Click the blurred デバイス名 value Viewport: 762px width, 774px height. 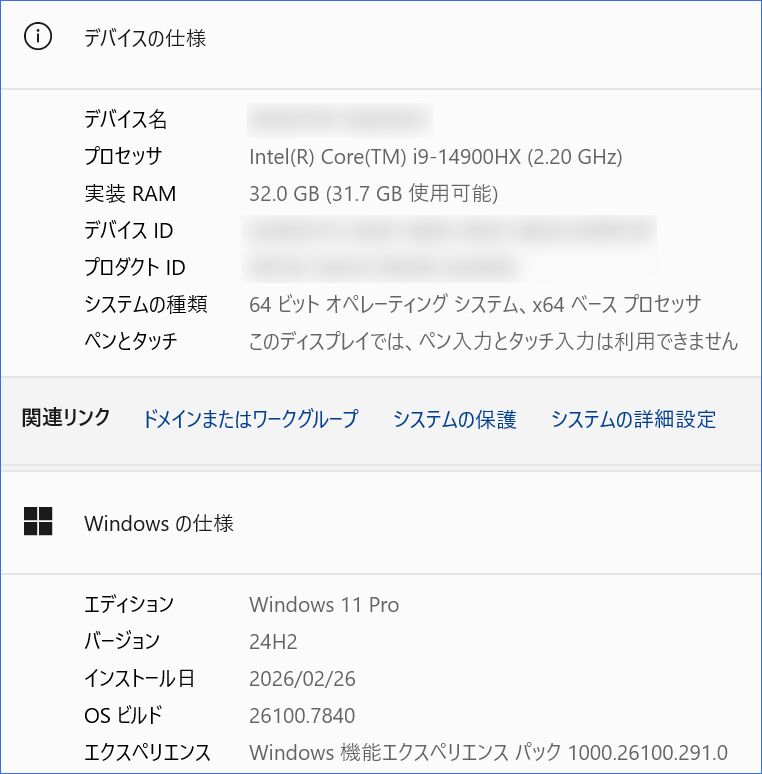339,120
